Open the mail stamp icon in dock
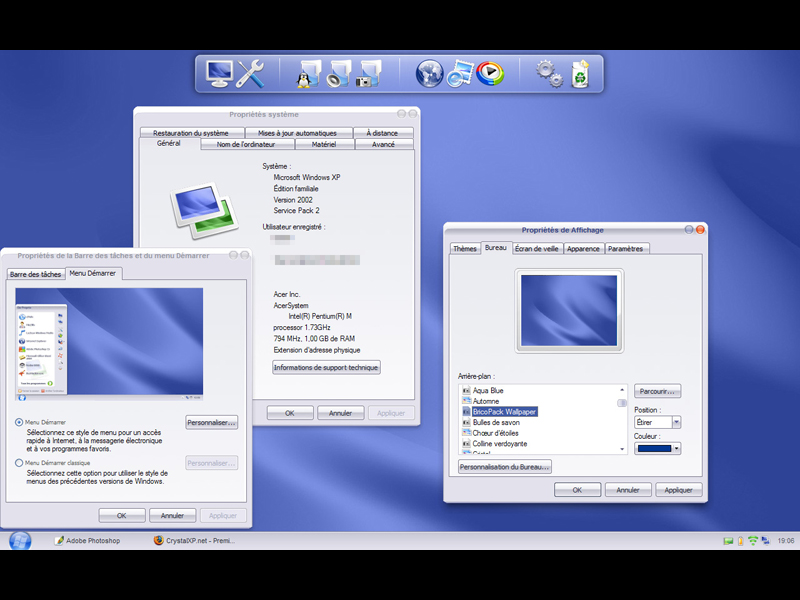The height and width of the screenshot is (600, 800). (x=460, y=74)
